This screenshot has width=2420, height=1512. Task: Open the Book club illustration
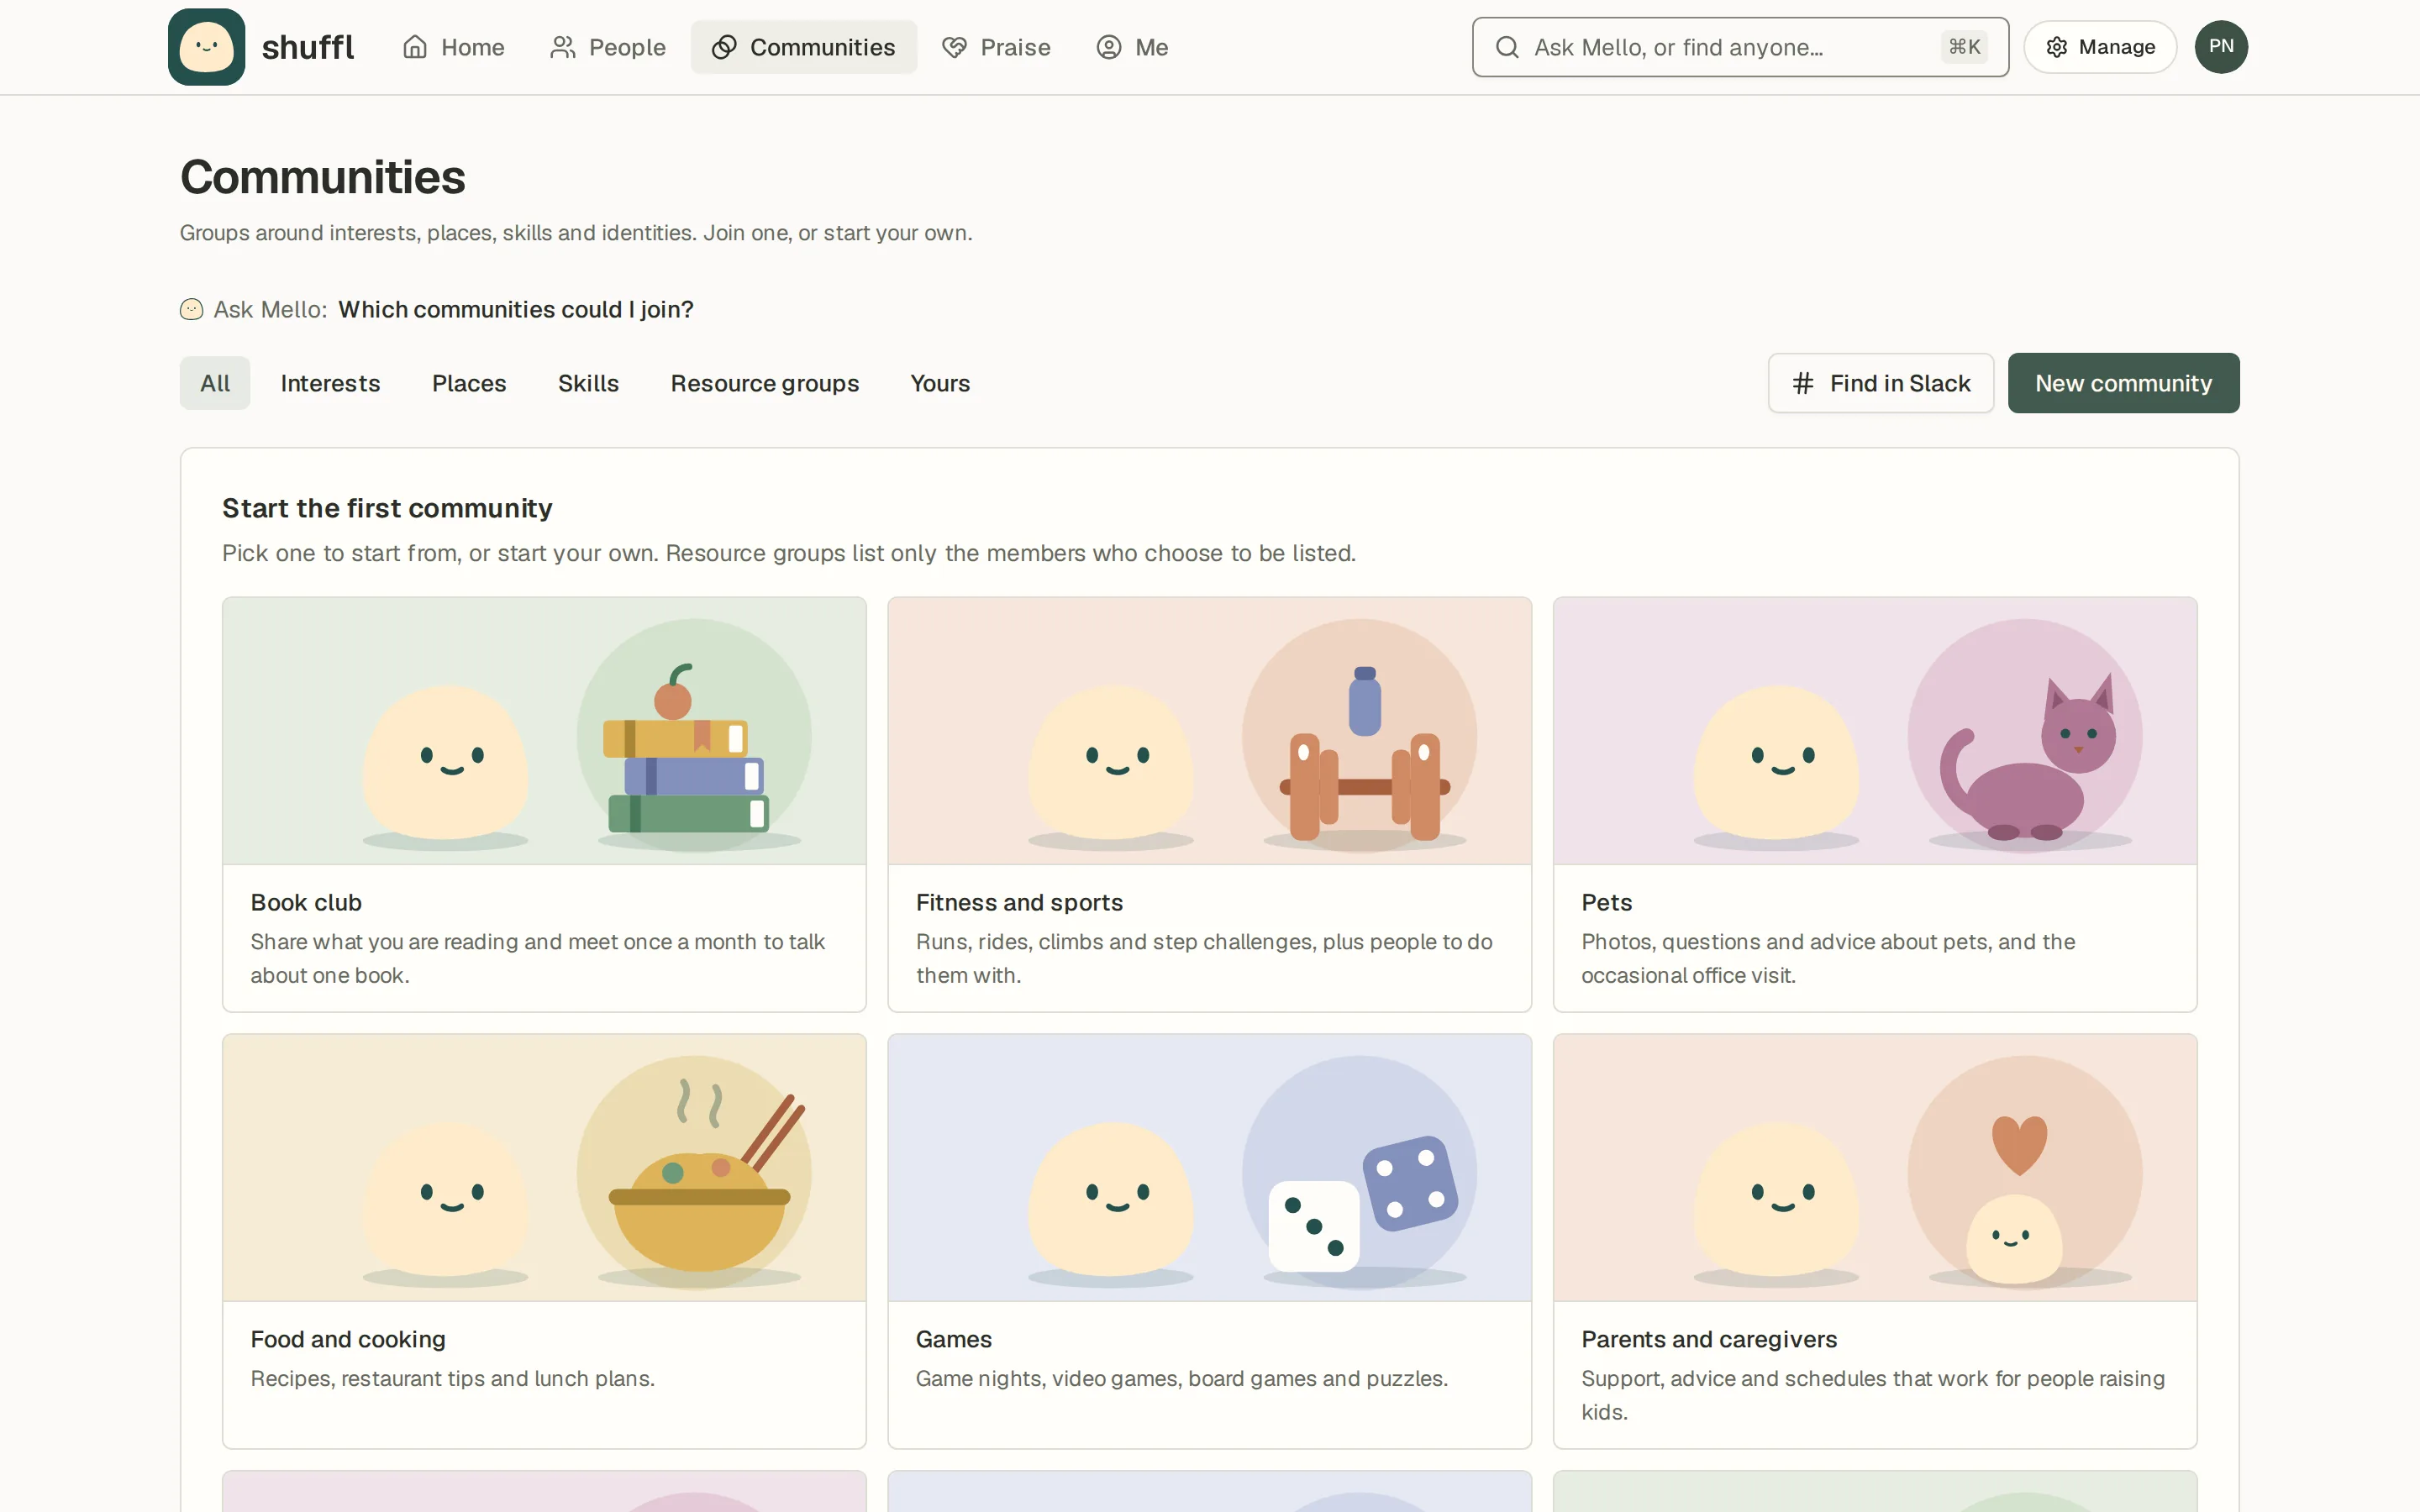(544, 731)
